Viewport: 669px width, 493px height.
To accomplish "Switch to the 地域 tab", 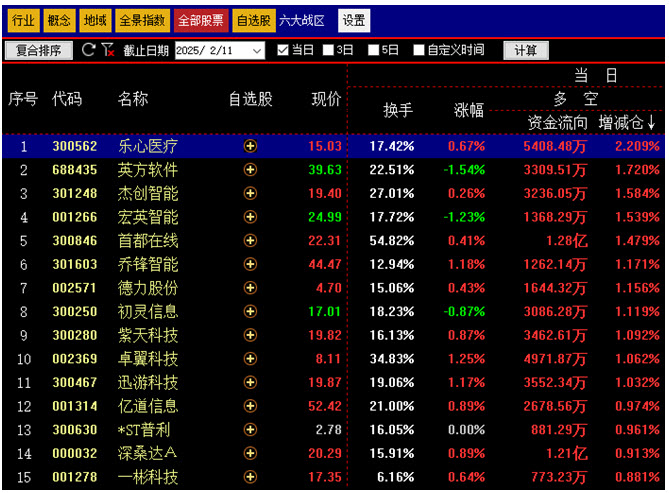I will pos(95,20).
